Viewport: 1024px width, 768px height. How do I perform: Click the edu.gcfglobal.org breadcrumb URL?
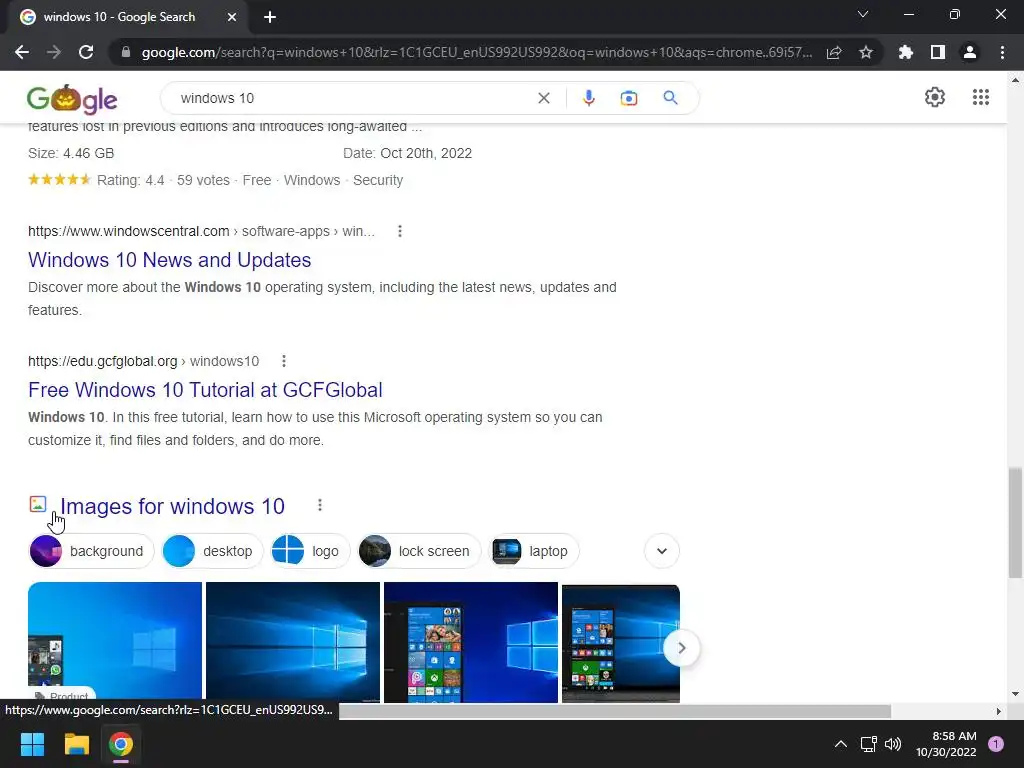[144, 361]
